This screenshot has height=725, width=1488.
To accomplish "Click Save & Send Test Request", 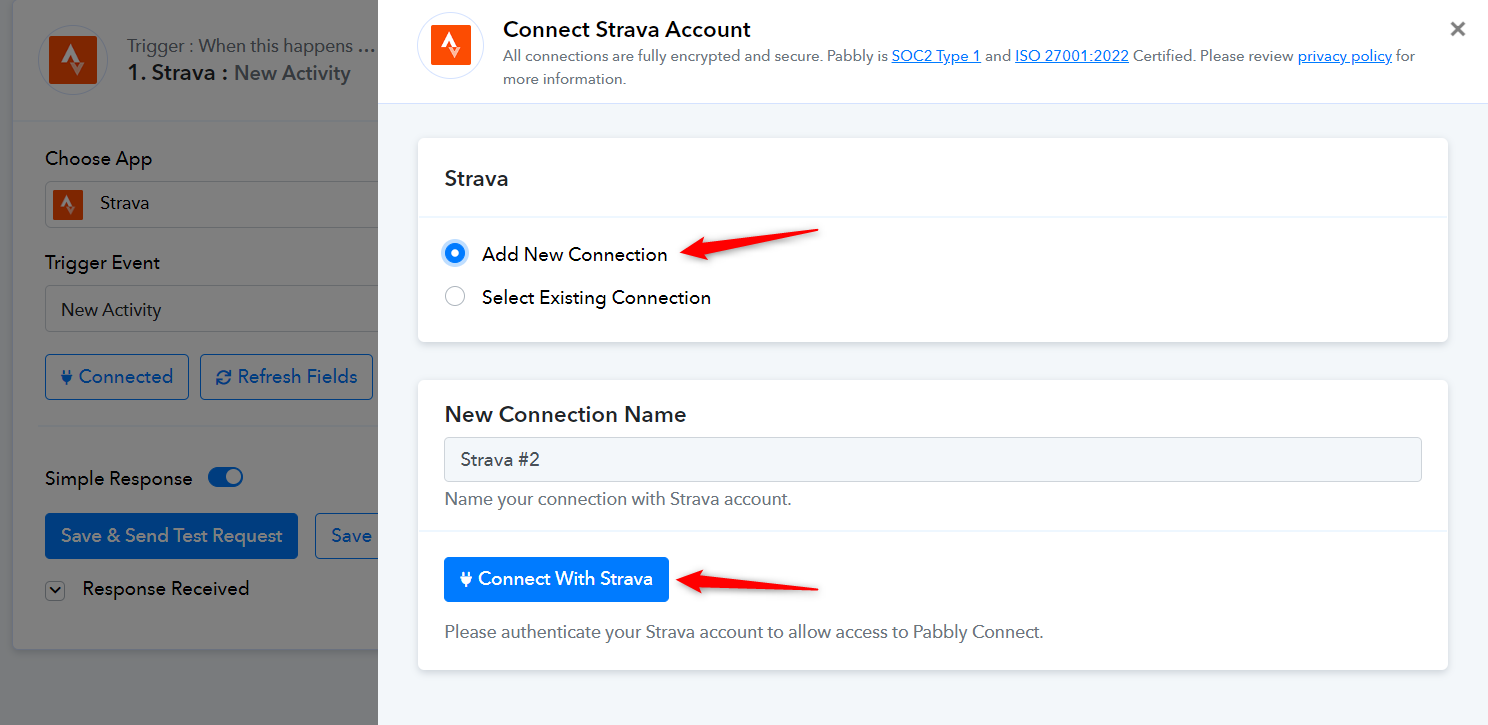I will [171, 536].
